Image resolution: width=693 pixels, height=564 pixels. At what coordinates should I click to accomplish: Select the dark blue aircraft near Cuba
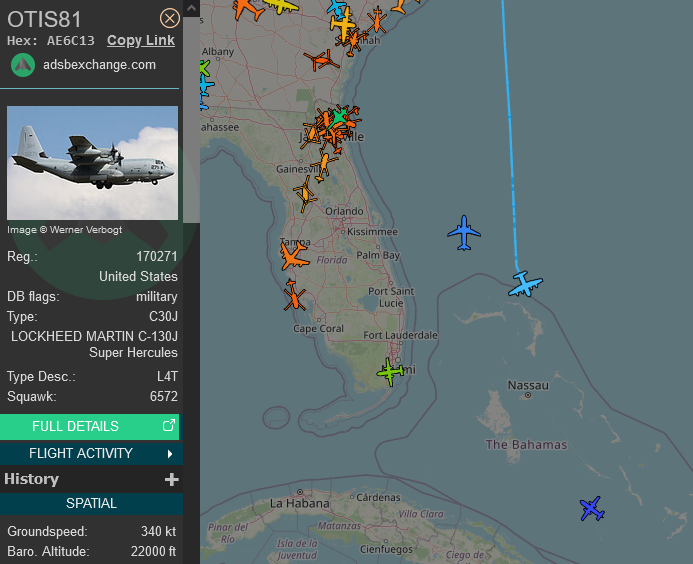(592, 508)
